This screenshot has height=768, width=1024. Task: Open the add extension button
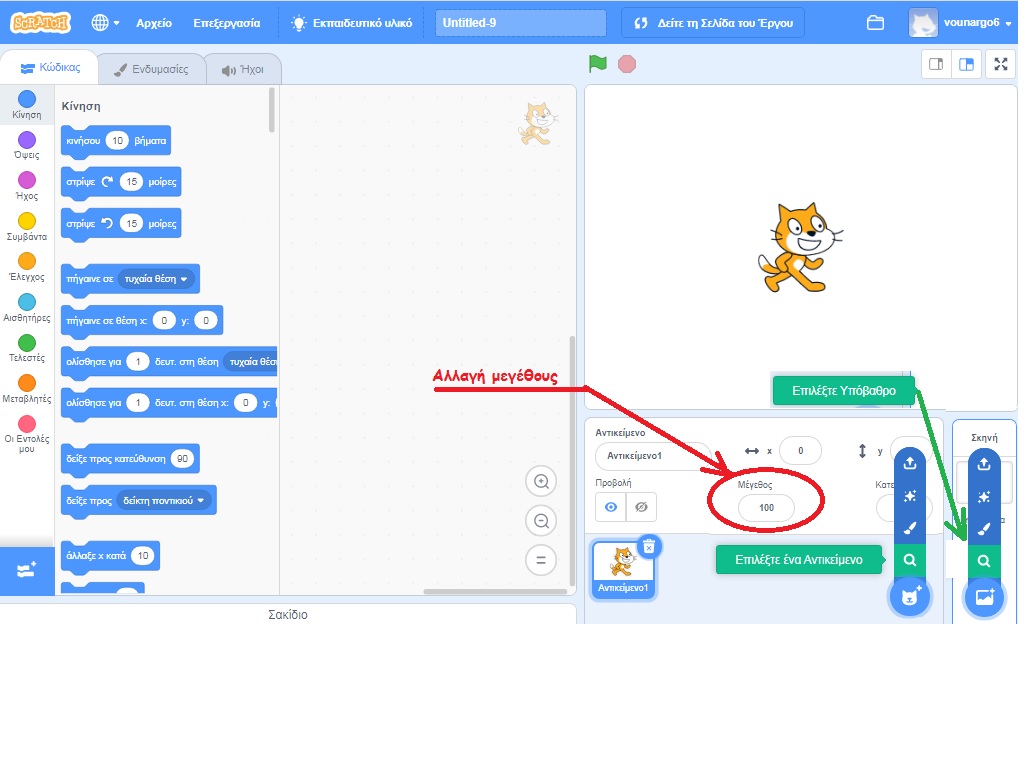click(27, 570)
